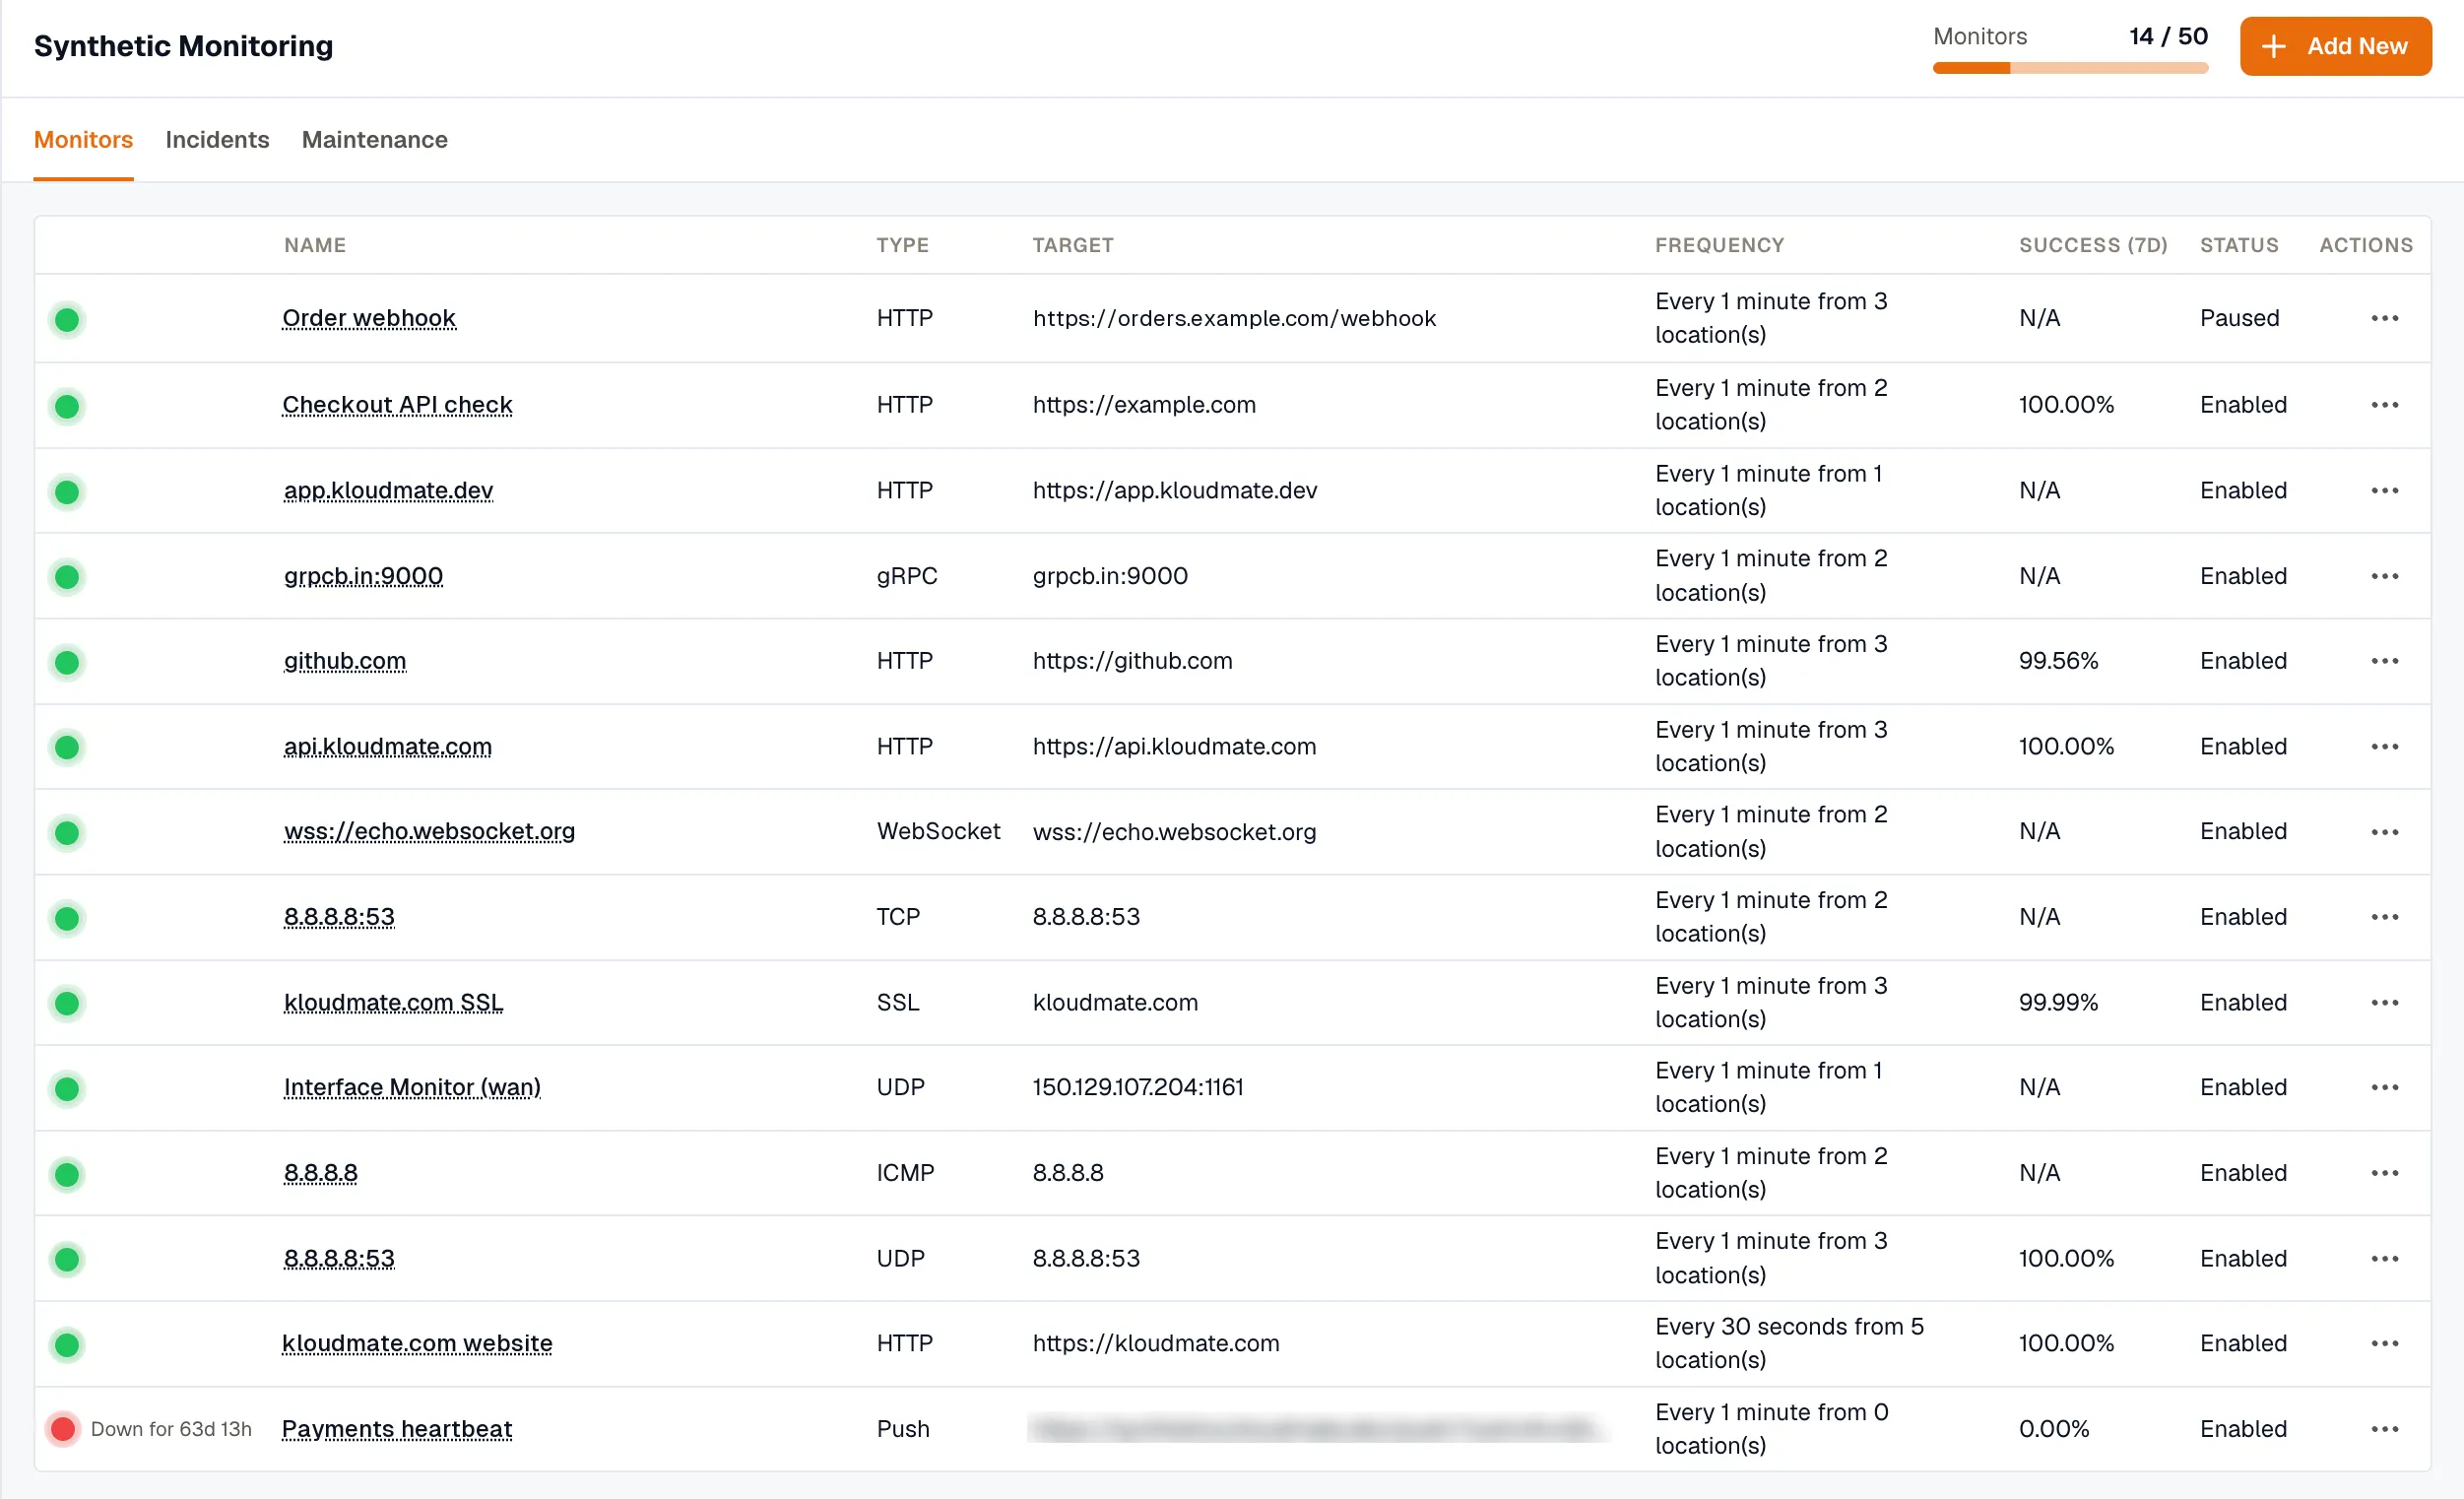Expand actions dropdown for api.kloudmate.com

tap(2384, 747)
